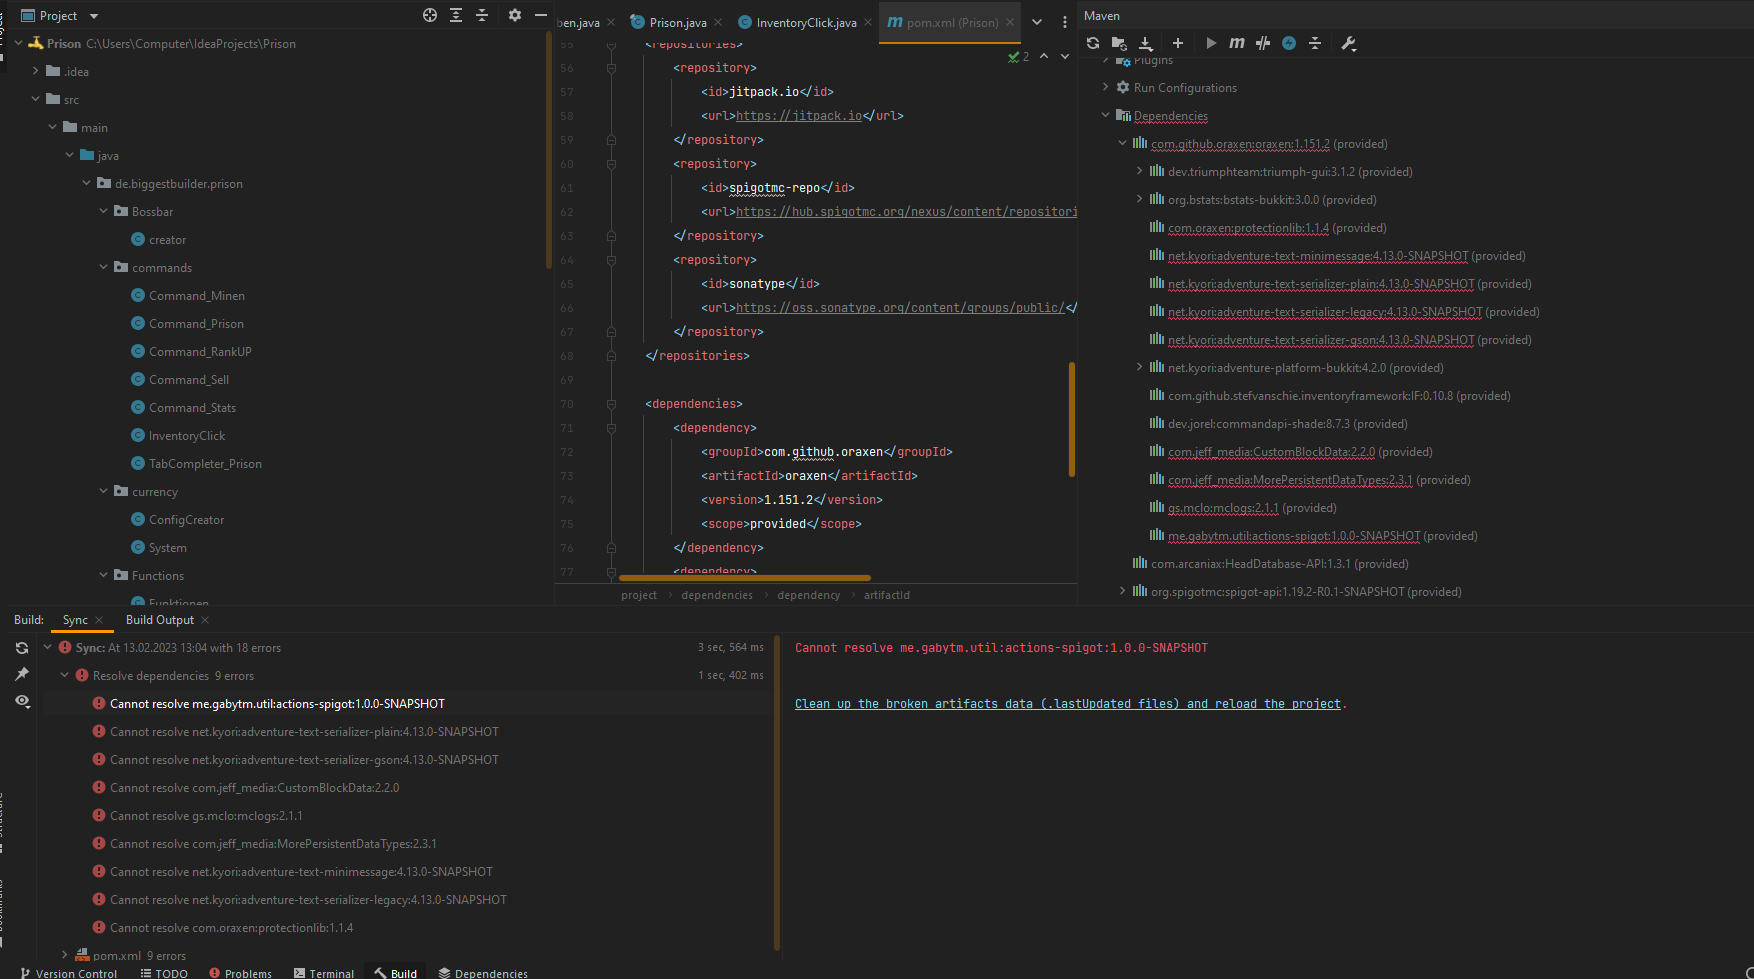This screenshot has height=979, width=1754.
Task: Toggle Skip Tests mode in Maven toolbar
Action: tap(1289, 43)
